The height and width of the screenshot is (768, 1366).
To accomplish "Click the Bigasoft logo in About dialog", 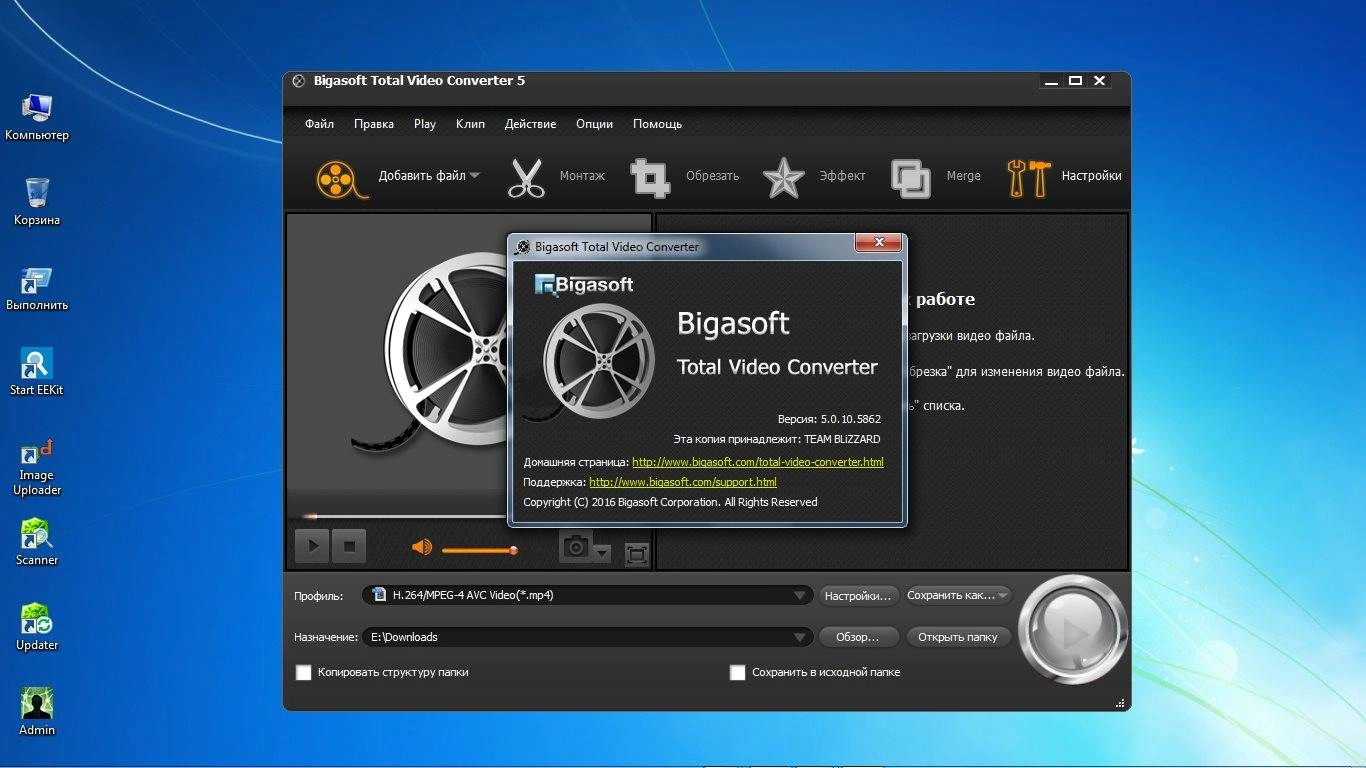I will (585, 285).
